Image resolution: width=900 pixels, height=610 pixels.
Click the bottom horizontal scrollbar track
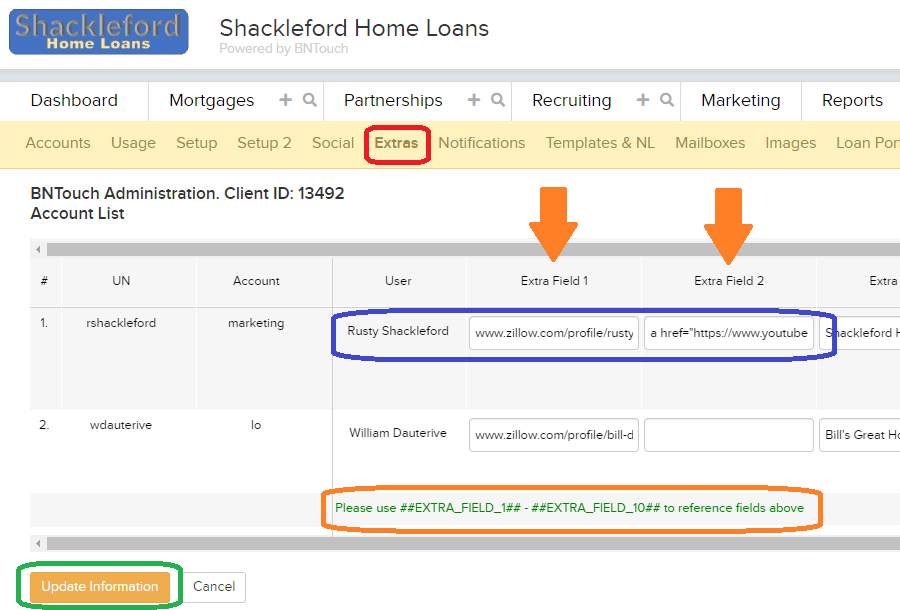click(474, 543)
